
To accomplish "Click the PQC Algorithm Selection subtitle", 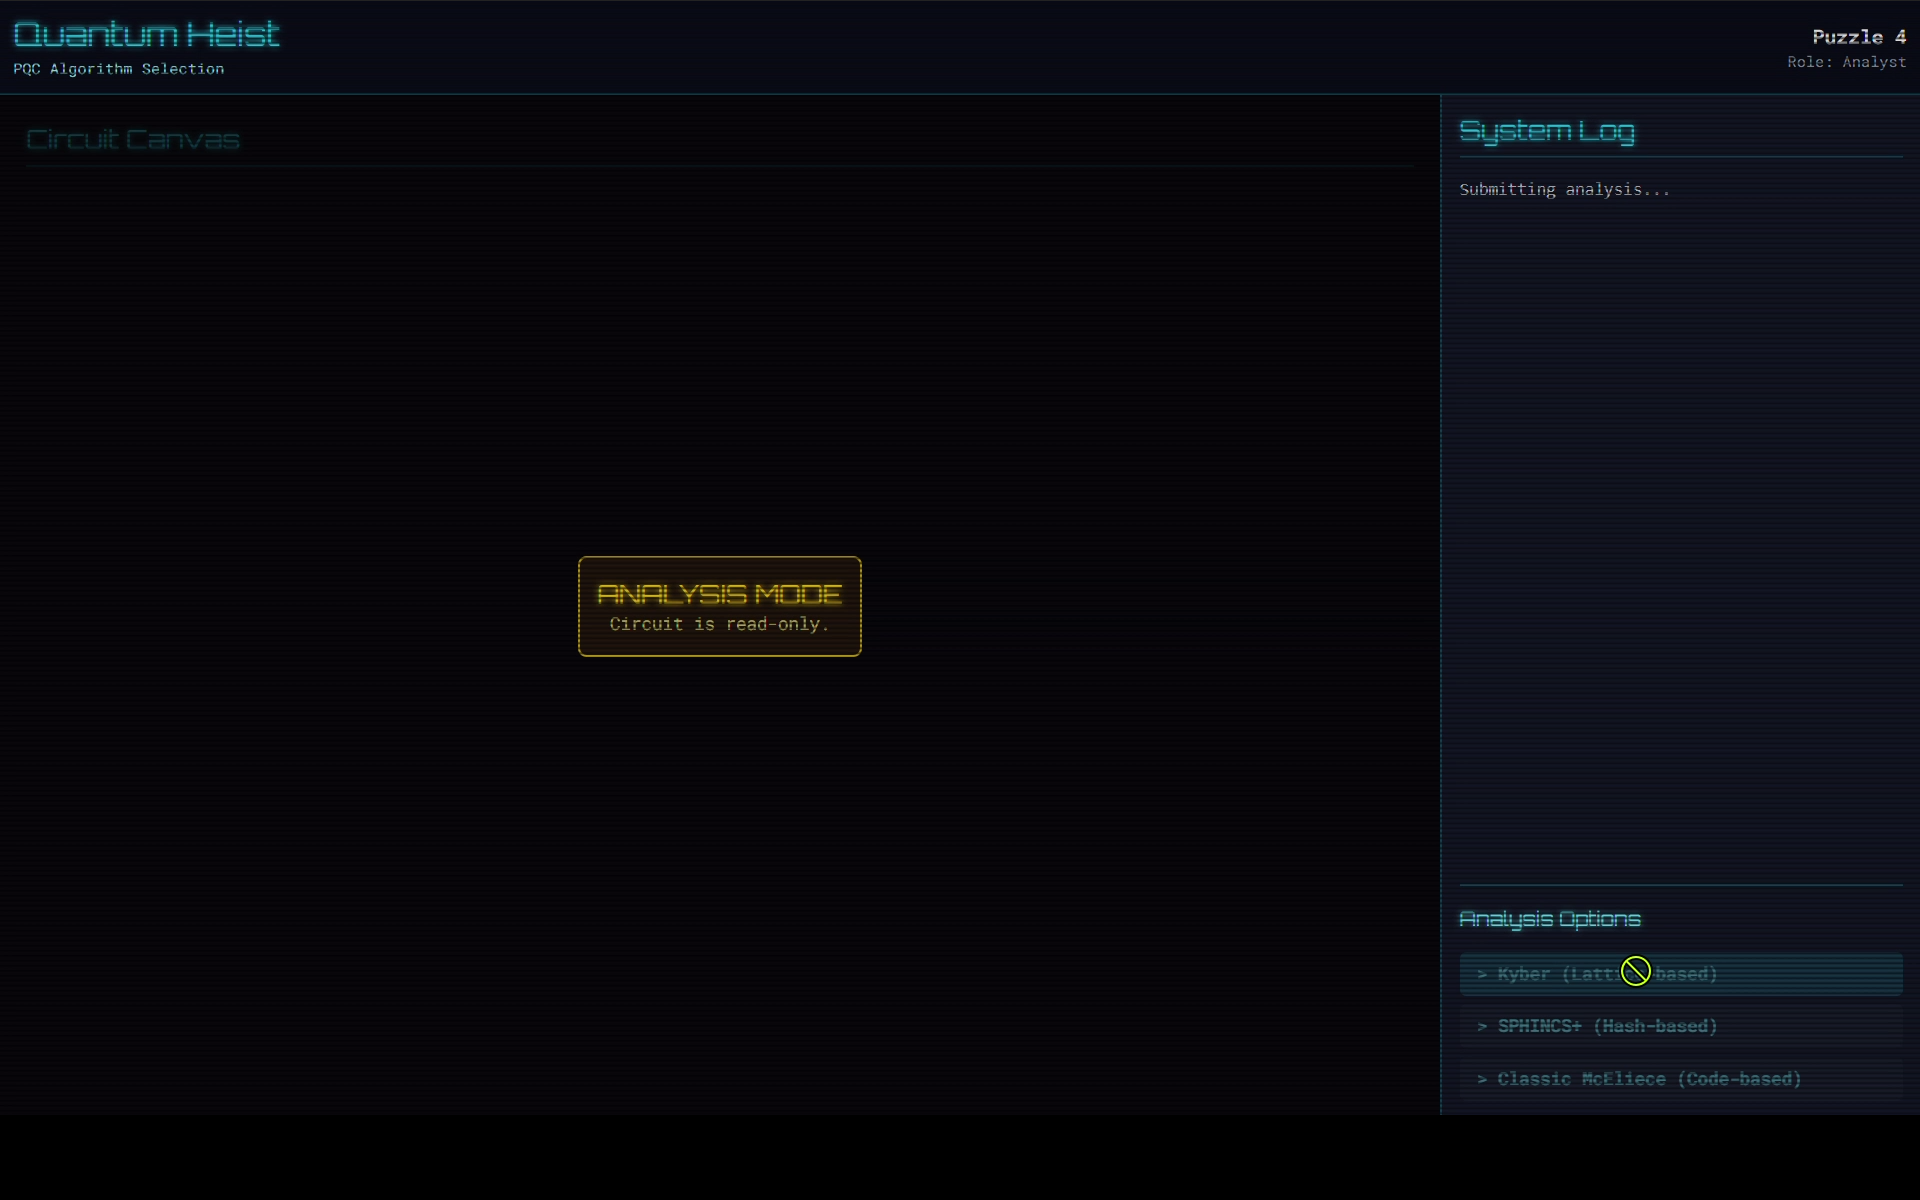I will [x=118, y=69].
